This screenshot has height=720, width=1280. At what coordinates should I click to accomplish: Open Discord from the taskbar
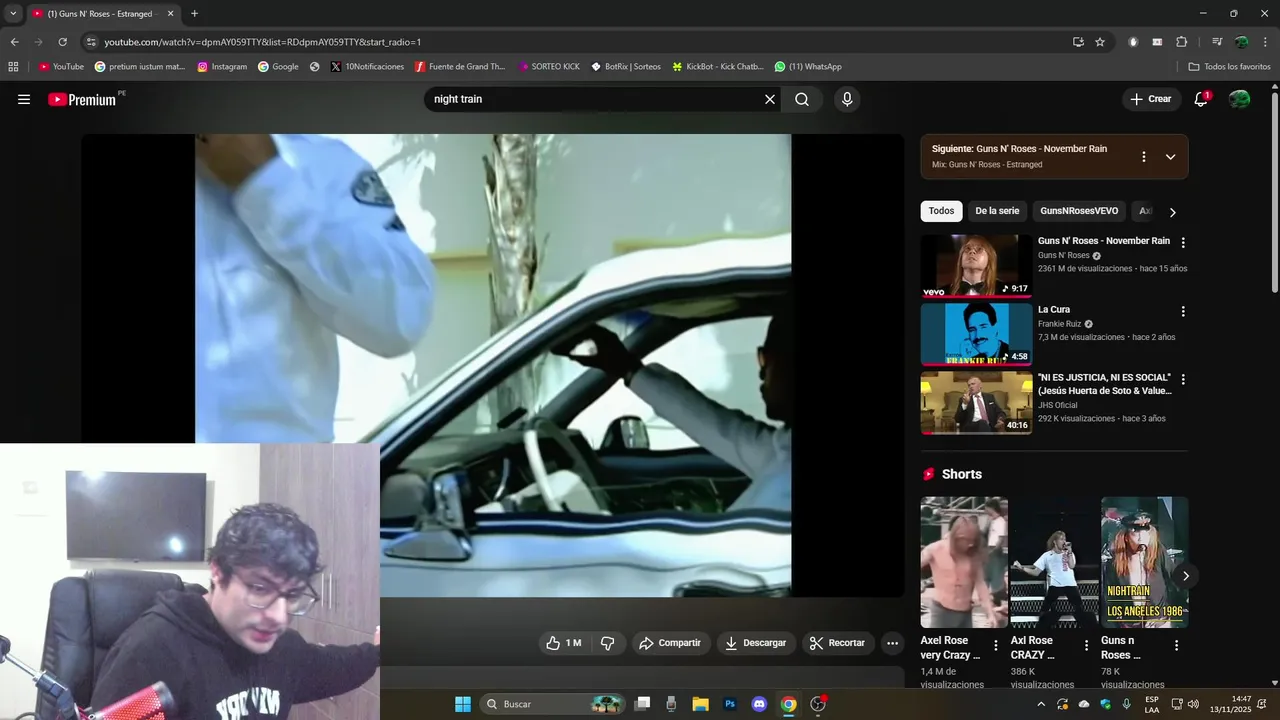click(x=759, y=704)
